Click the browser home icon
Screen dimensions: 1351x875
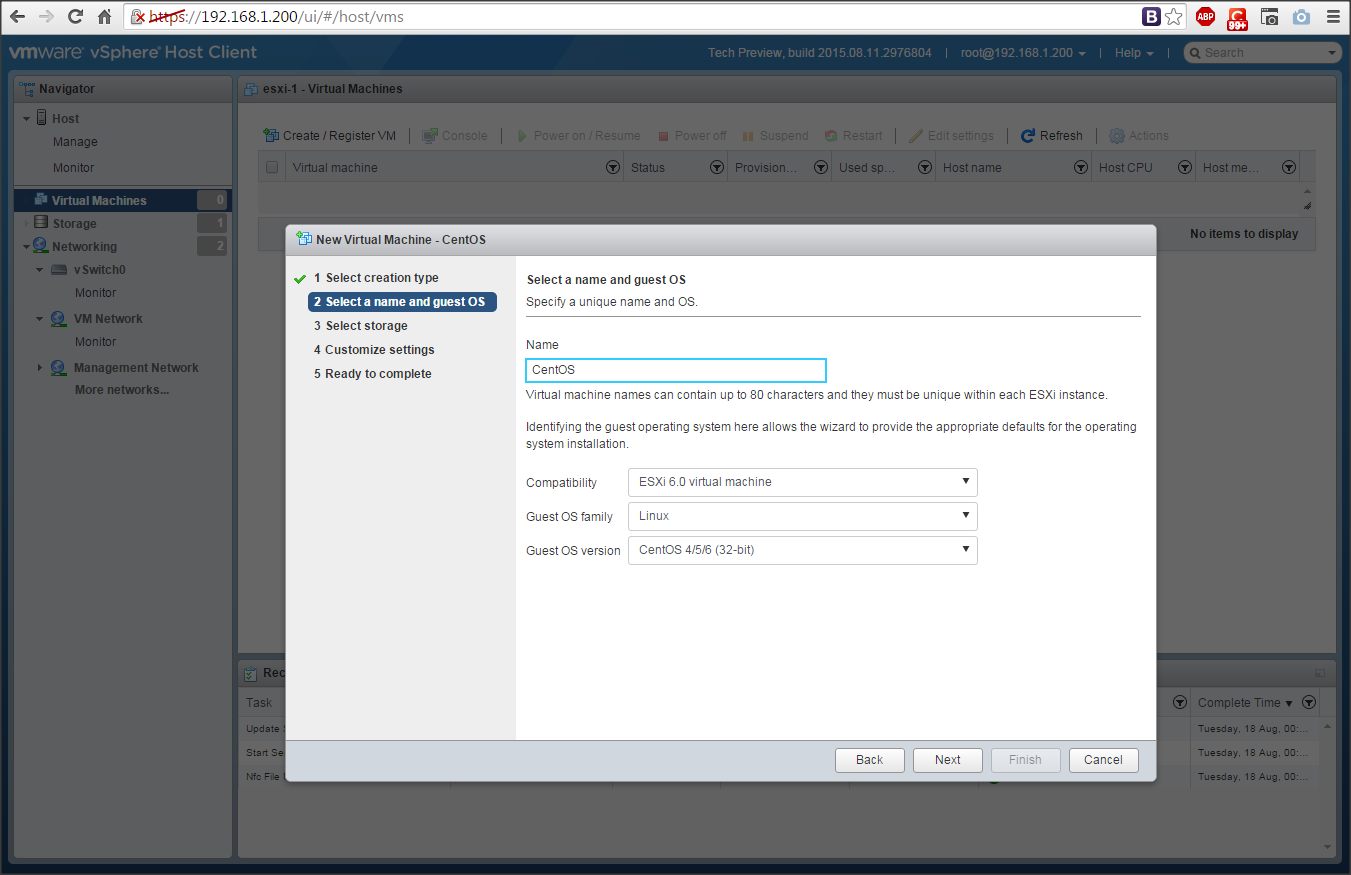point(105,17)
